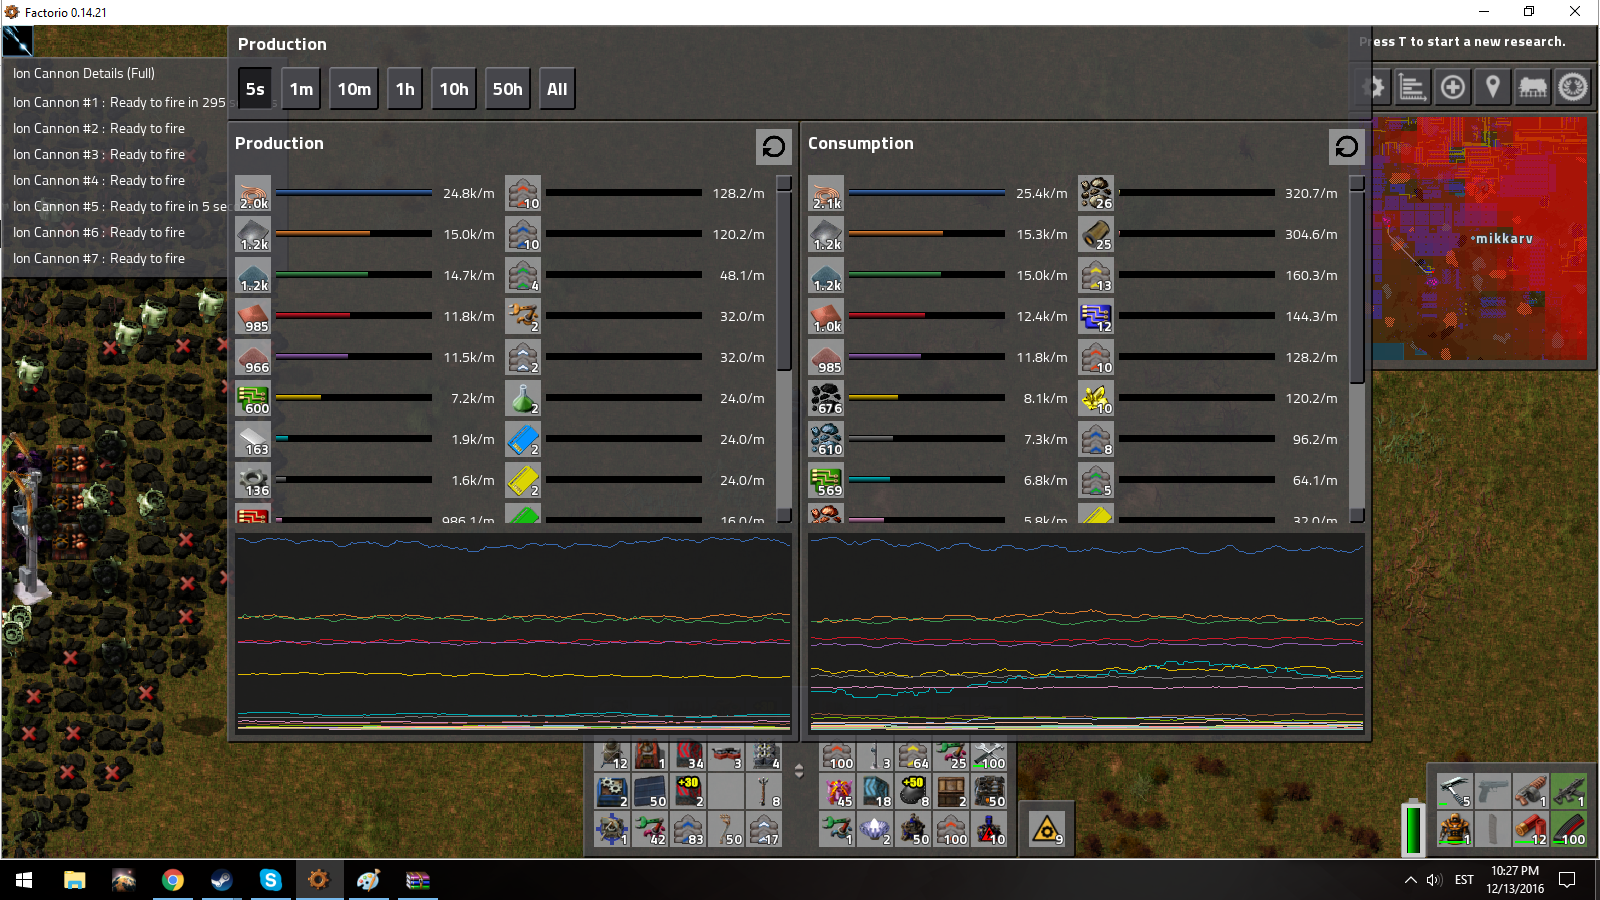Select the 10h time range

pos(454,89)
